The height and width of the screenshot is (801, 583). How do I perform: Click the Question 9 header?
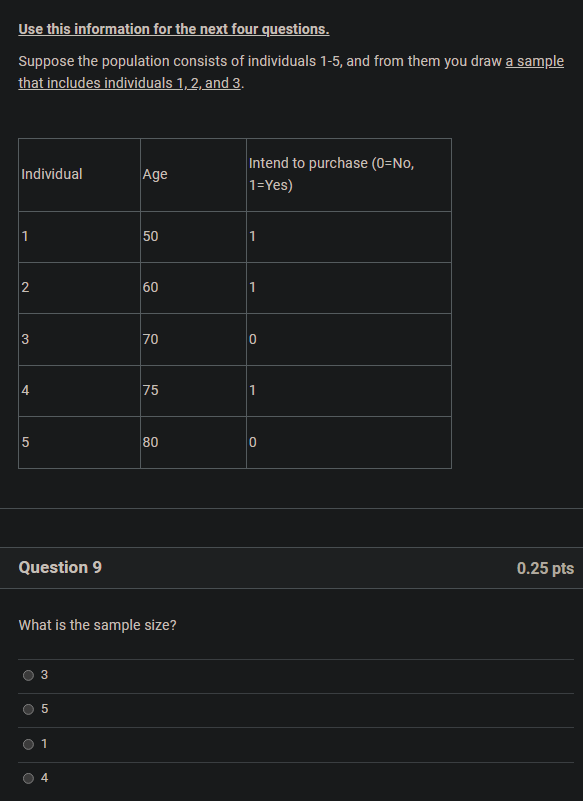60,567
